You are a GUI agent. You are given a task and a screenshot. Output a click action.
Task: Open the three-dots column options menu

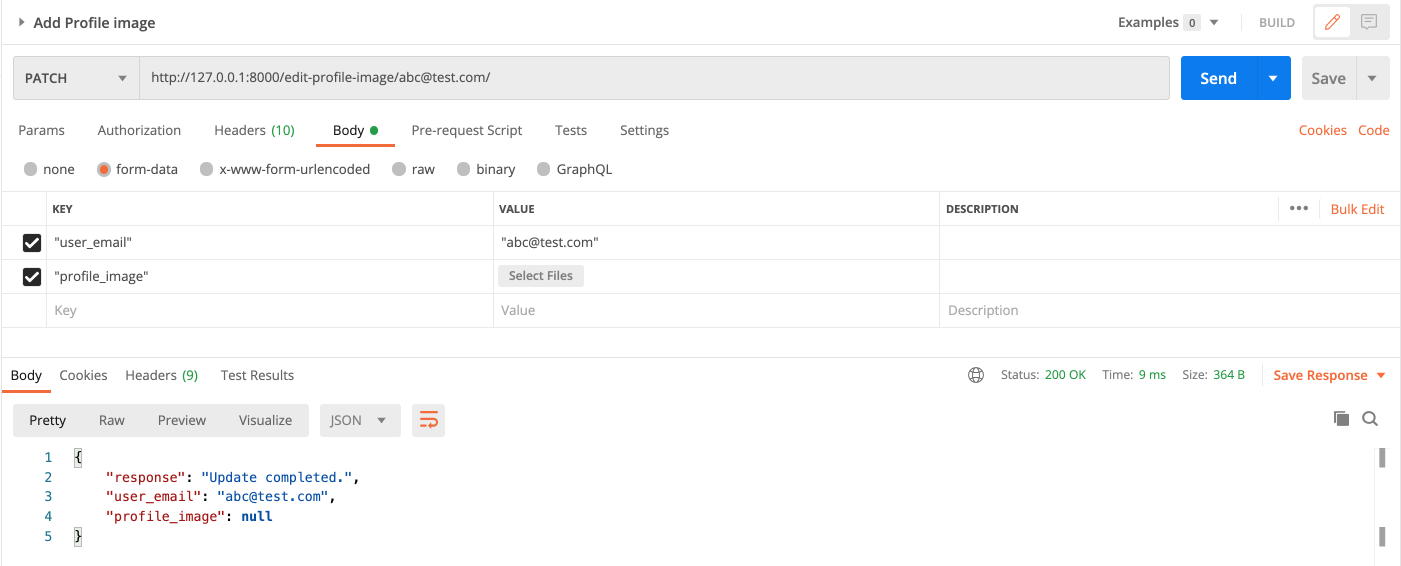click(x=1299, y=208)
